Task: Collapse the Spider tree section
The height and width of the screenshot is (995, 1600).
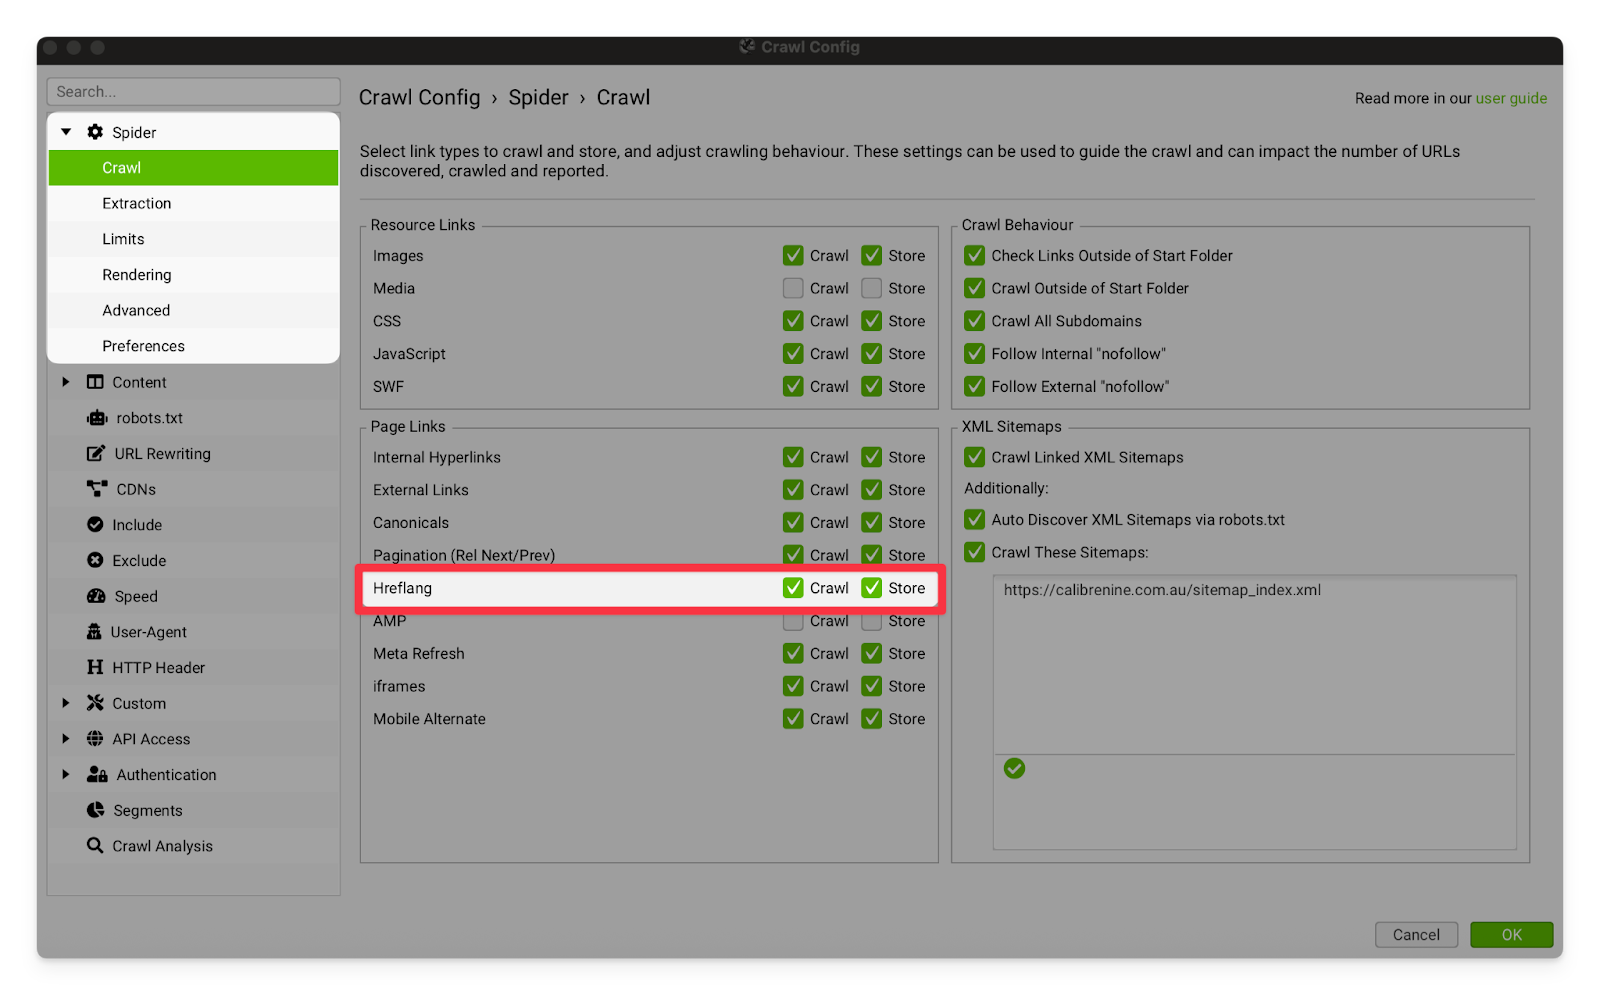Action: [x=66, y=132]
